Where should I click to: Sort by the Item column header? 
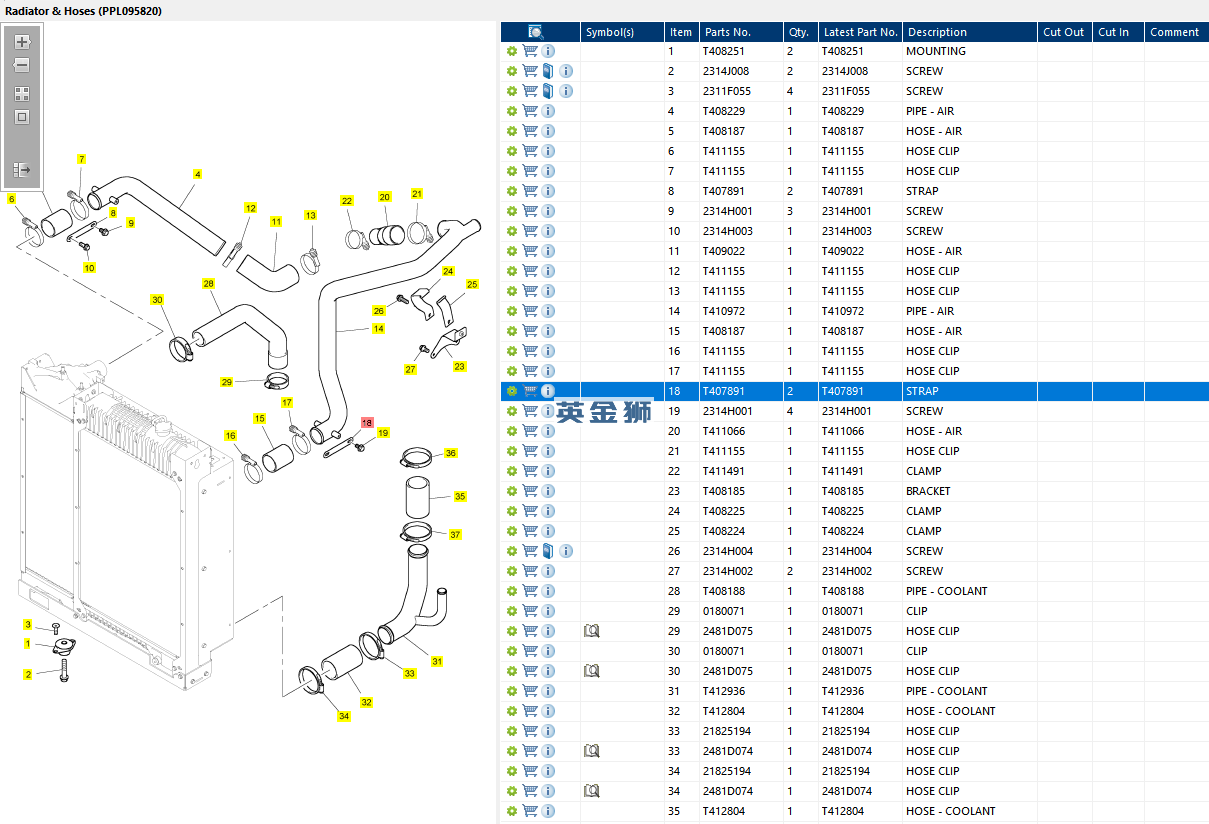point(681,32)
